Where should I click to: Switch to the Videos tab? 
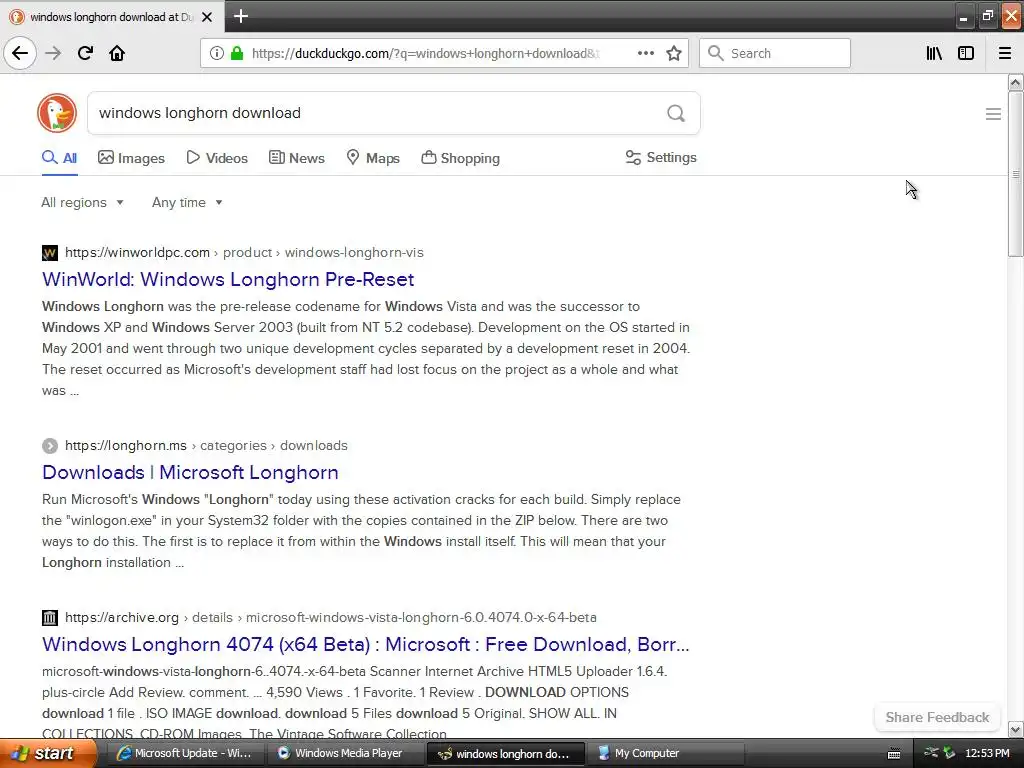click(217, 158)
